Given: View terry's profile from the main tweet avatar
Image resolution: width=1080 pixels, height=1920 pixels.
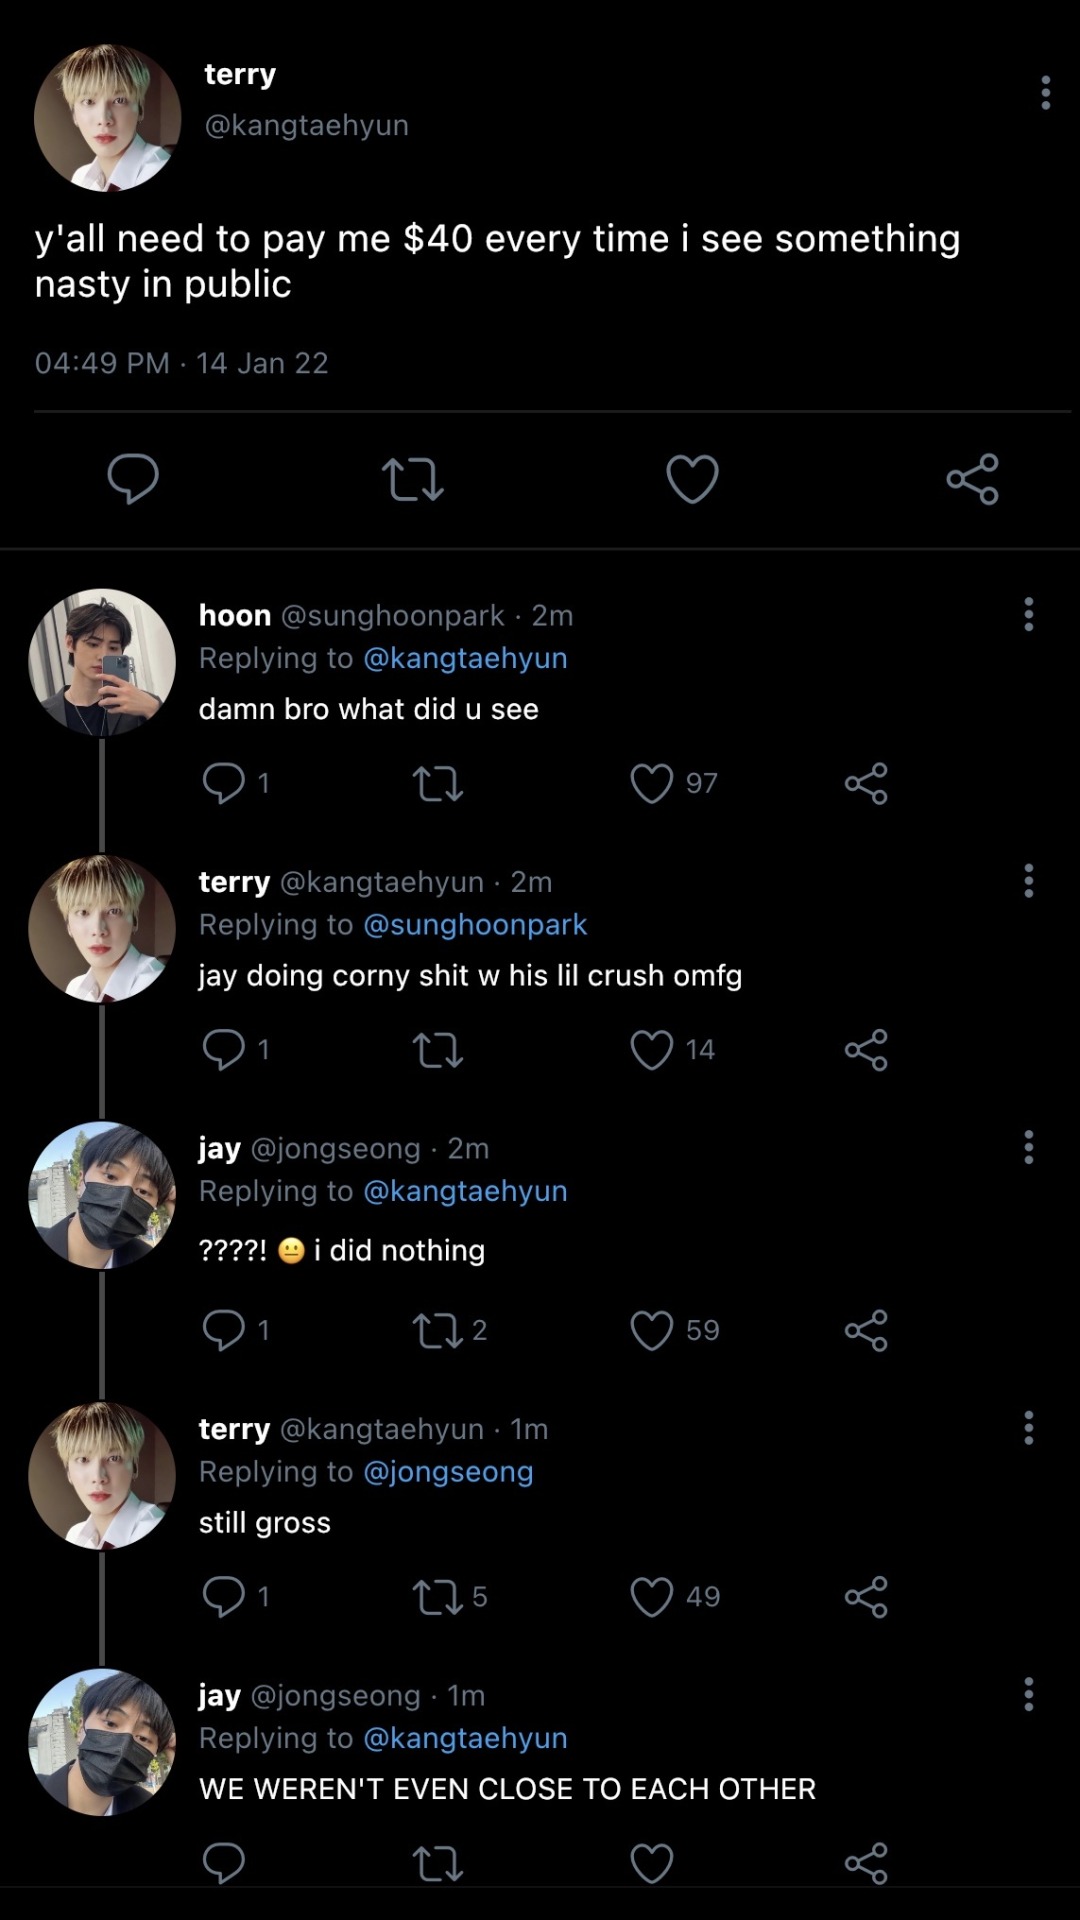Looking at the screenshot, I should coord(107,118).
